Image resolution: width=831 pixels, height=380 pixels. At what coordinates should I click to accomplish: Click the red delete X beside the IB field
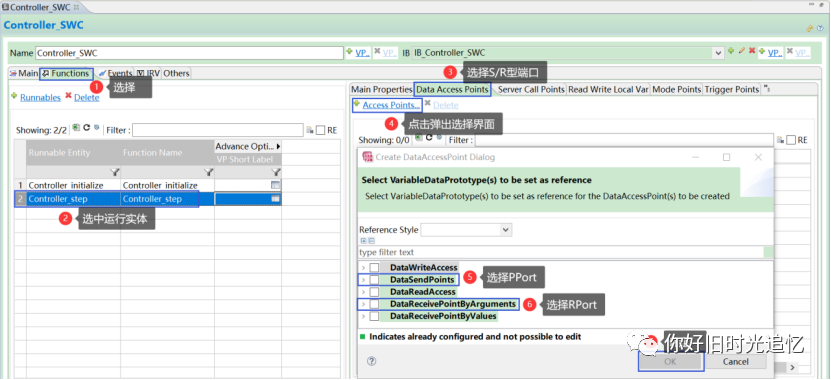(x=751, y=51)
